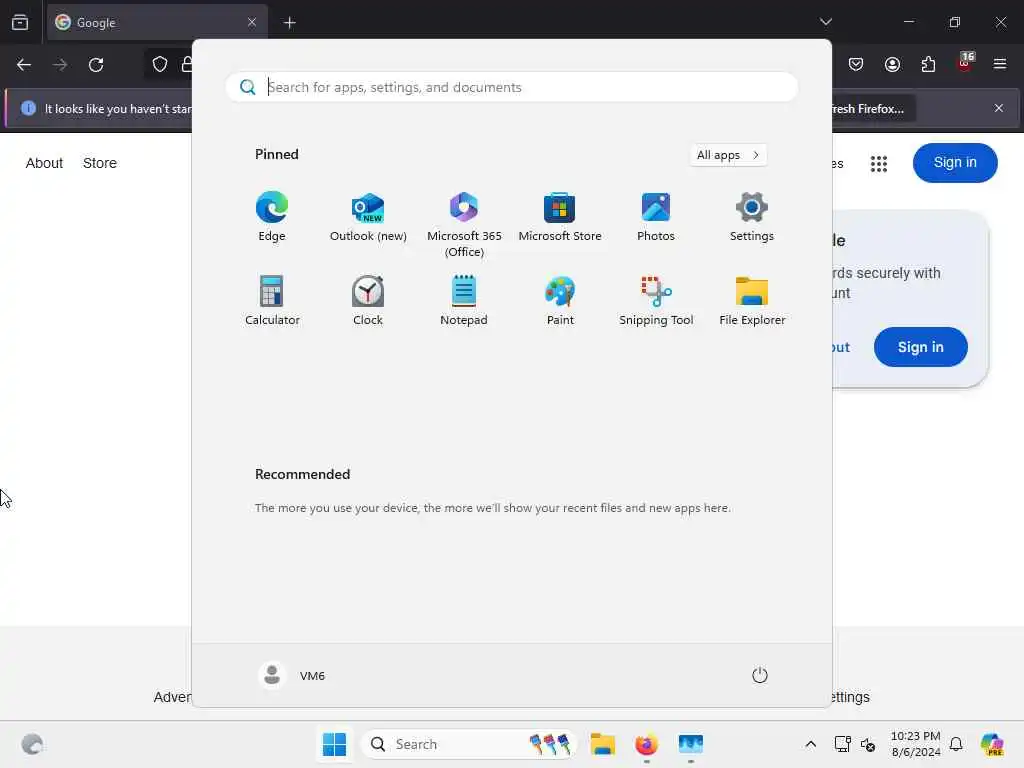Open Microsoft Store pinned app
Image resolution: width=1024 pixels, height=768 pixels.
coord(560,217)
